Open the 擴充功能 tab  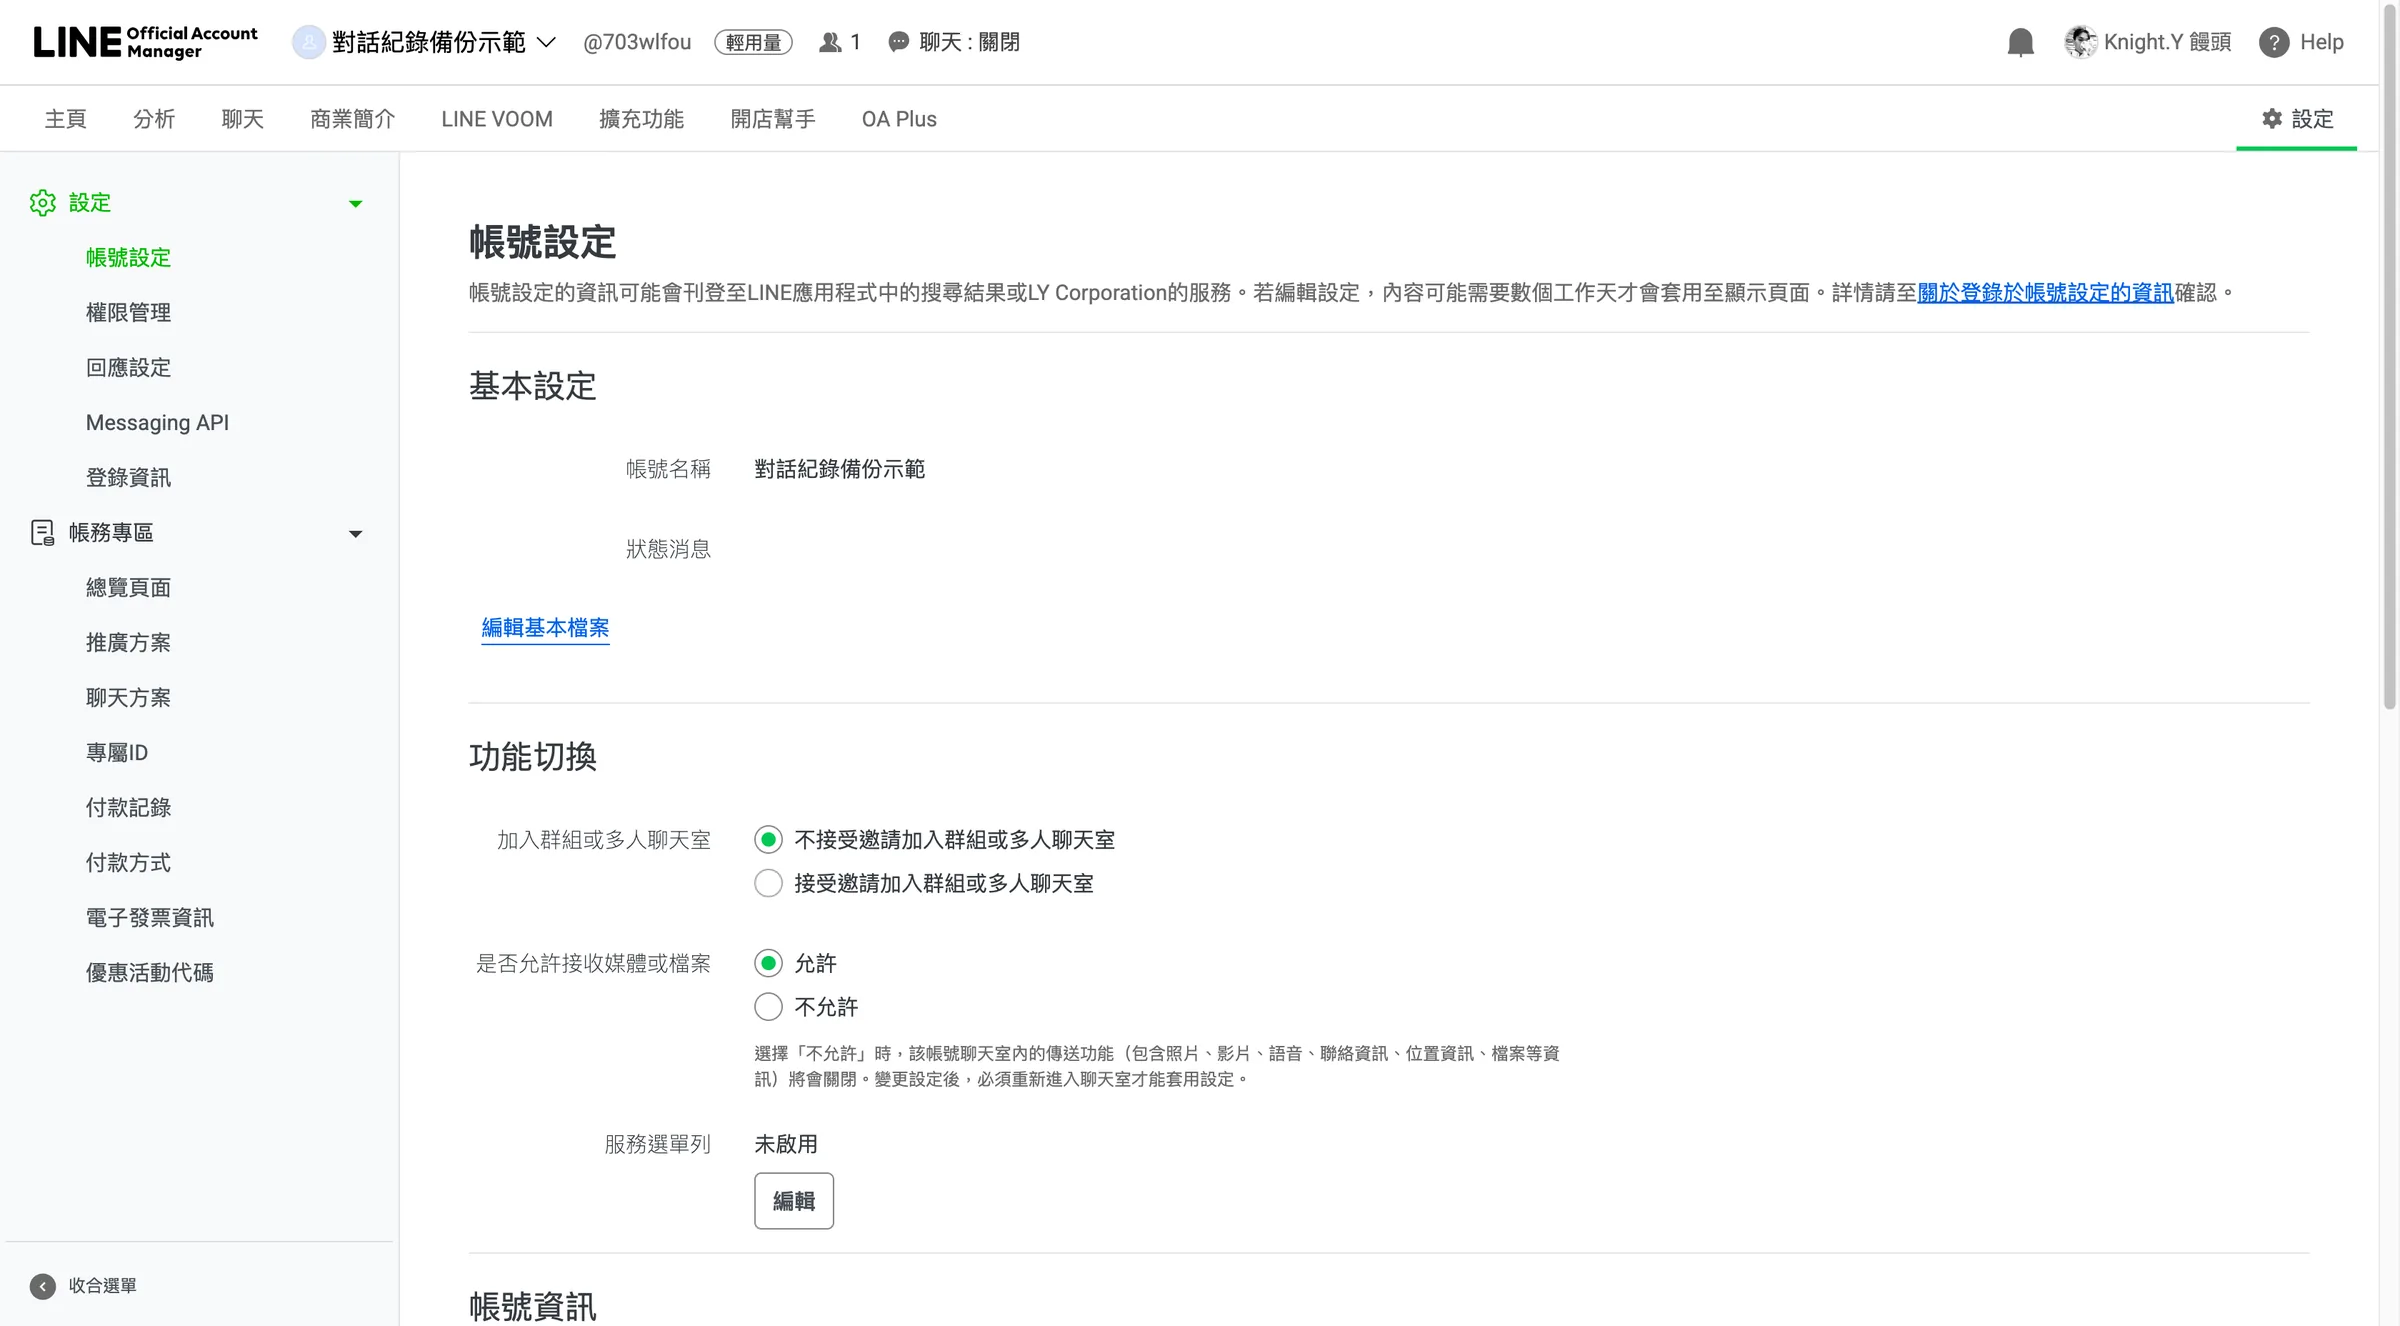pyautogui.click(x=641, y=119)
